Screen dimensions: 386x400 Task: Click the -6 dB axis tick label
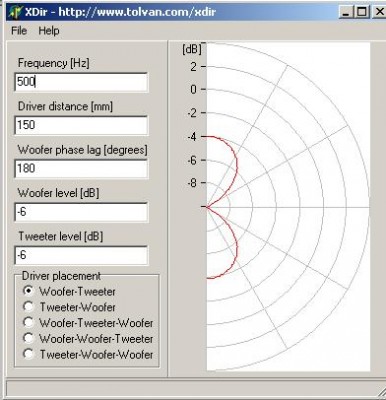tap(192, 160)
